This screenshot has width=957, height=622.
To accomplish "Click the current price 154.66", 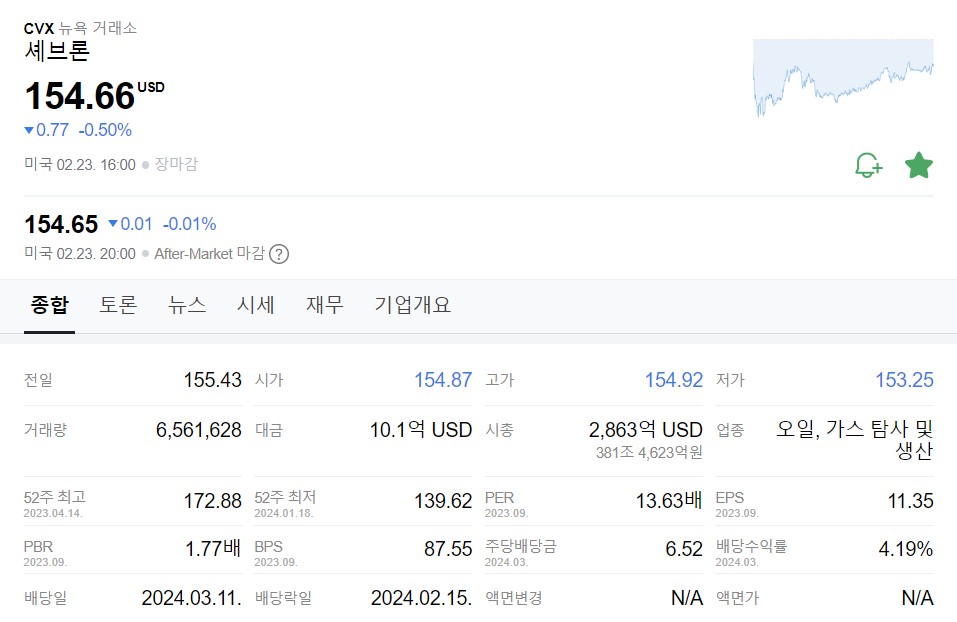I will (80, 96).
